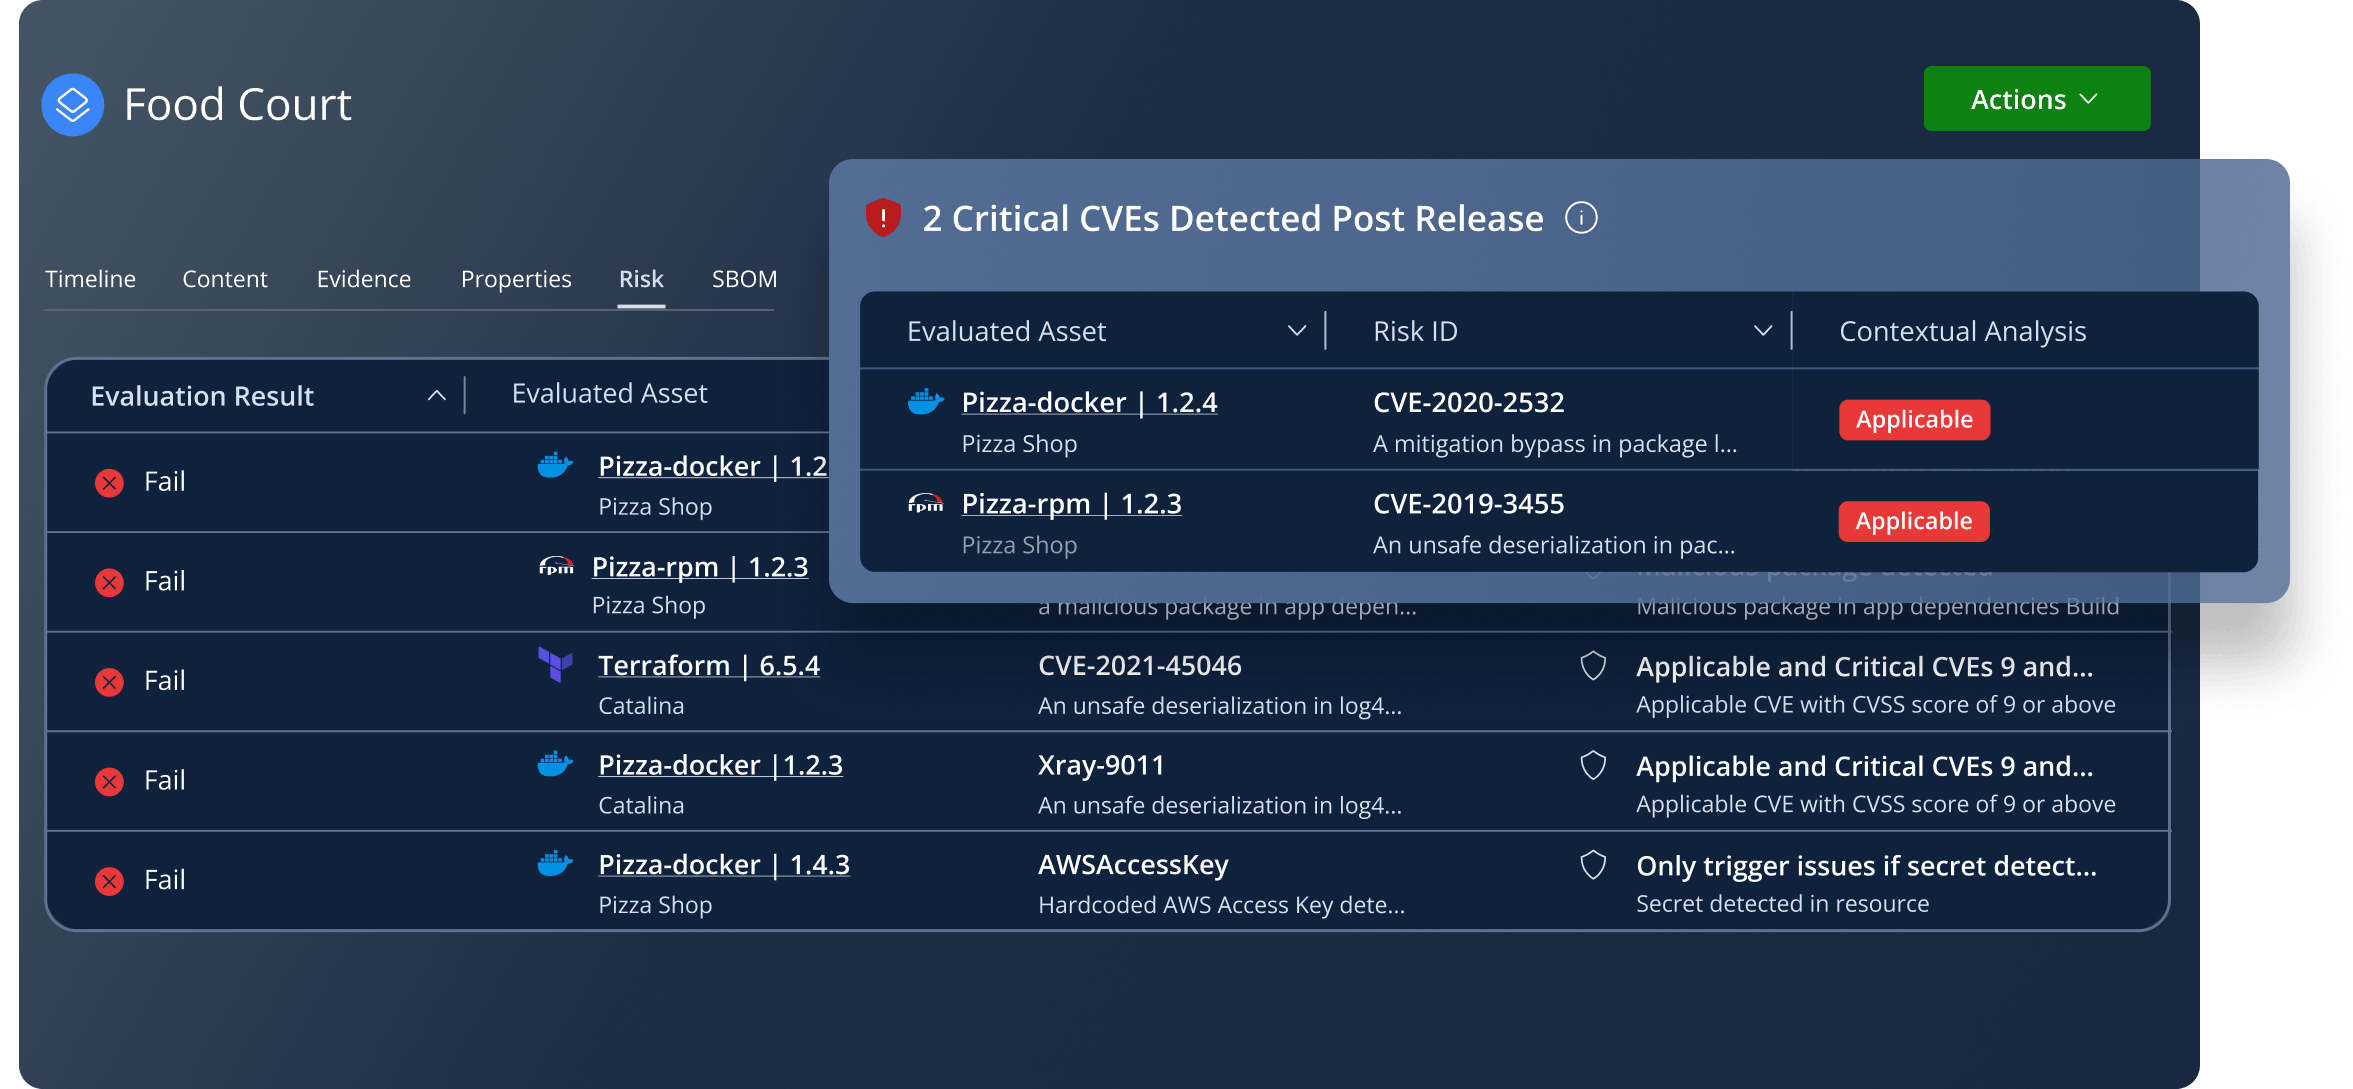Click docker icon beside Pizza-docker 1.2.4
The width and height of the screenshot is (2353, 1089).
(x=925, y=402)
